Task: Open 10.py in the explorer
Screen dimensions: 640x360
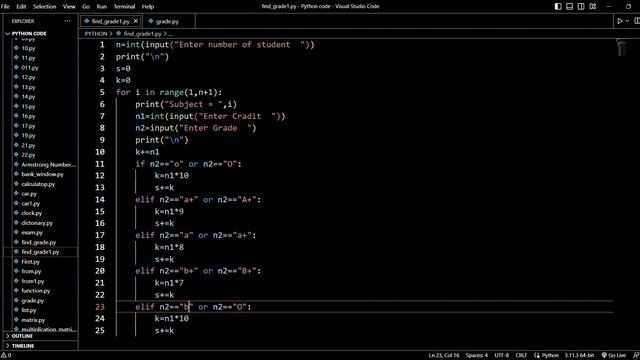Action: click(x=28, y=48)
